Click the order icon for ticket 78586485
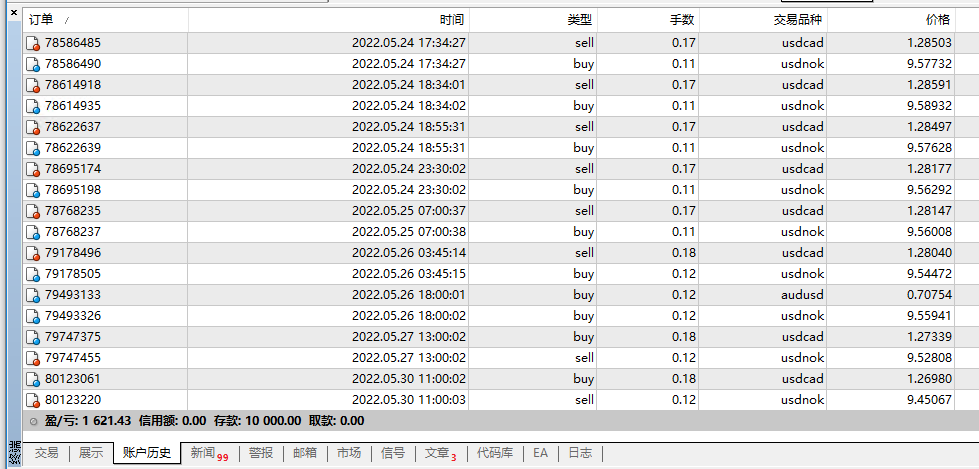 point(33,43)
